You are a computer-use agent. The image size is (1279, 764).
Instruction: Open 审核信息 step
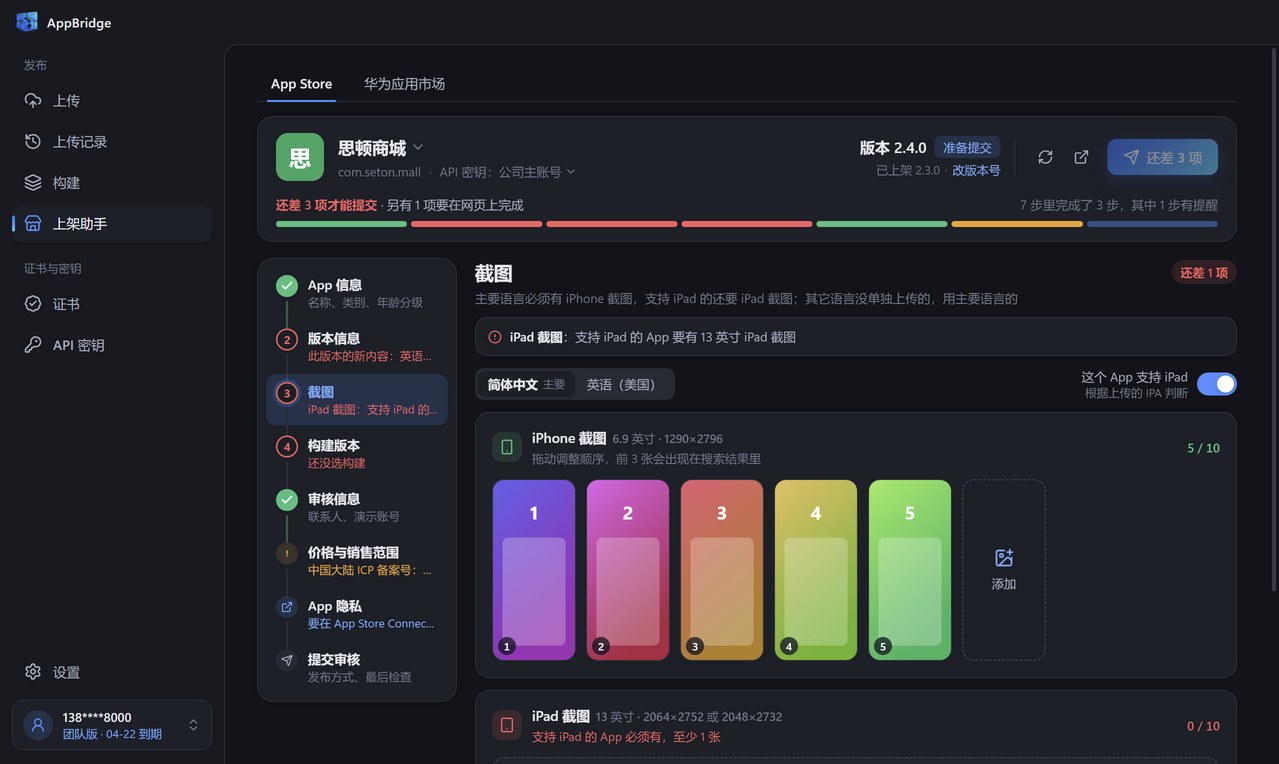click(357, 507)
